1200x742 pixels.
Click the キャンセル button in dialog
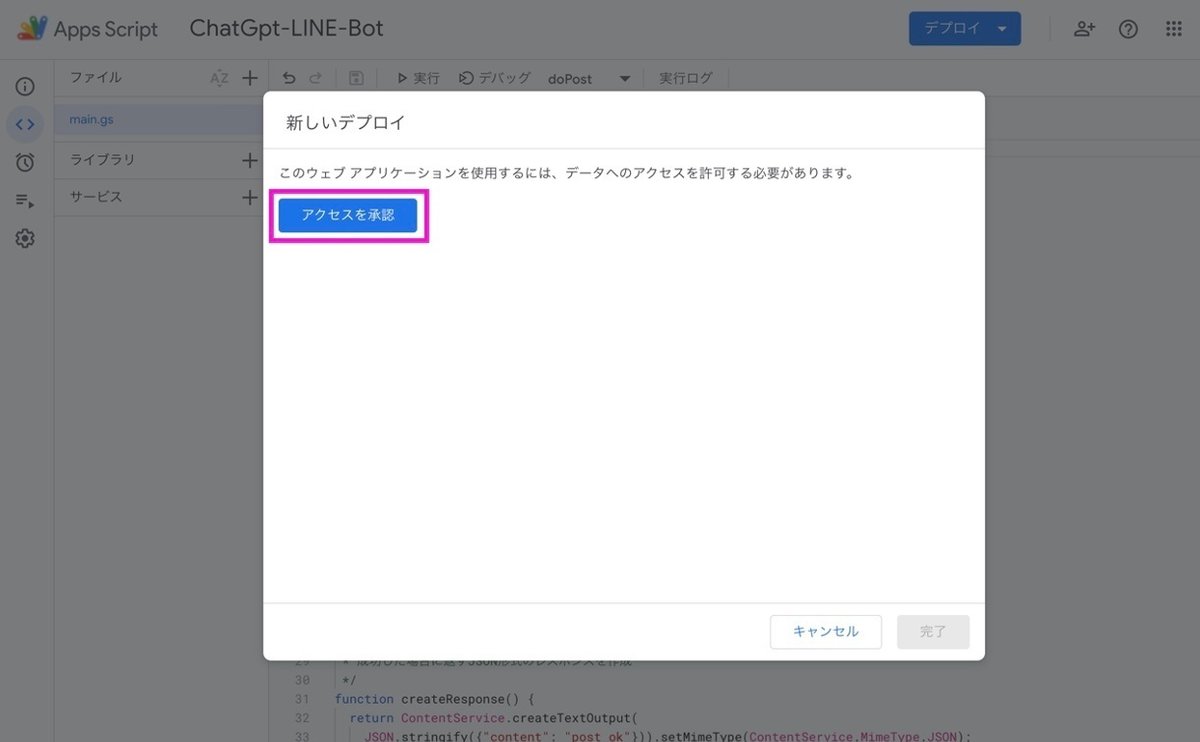pyautogui.click(x=826, y=632)
